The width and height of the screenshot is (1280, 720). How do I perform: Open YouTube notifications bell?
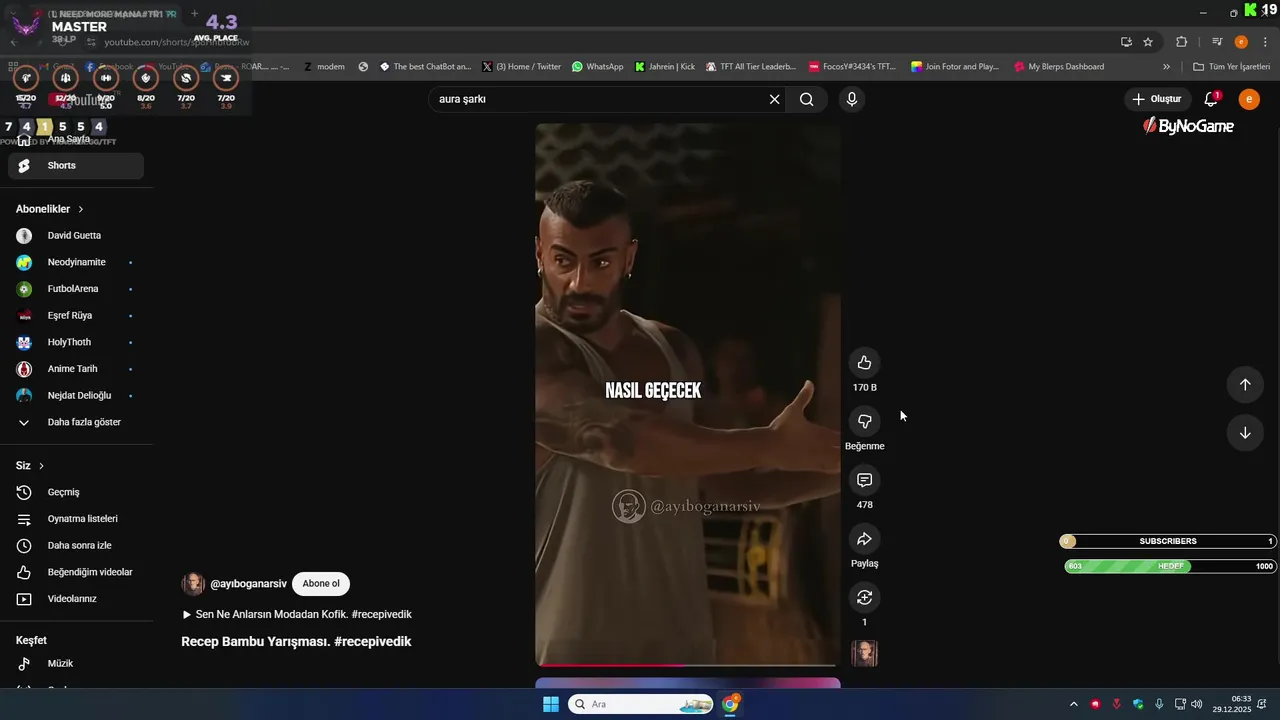tap(1211, 99)
